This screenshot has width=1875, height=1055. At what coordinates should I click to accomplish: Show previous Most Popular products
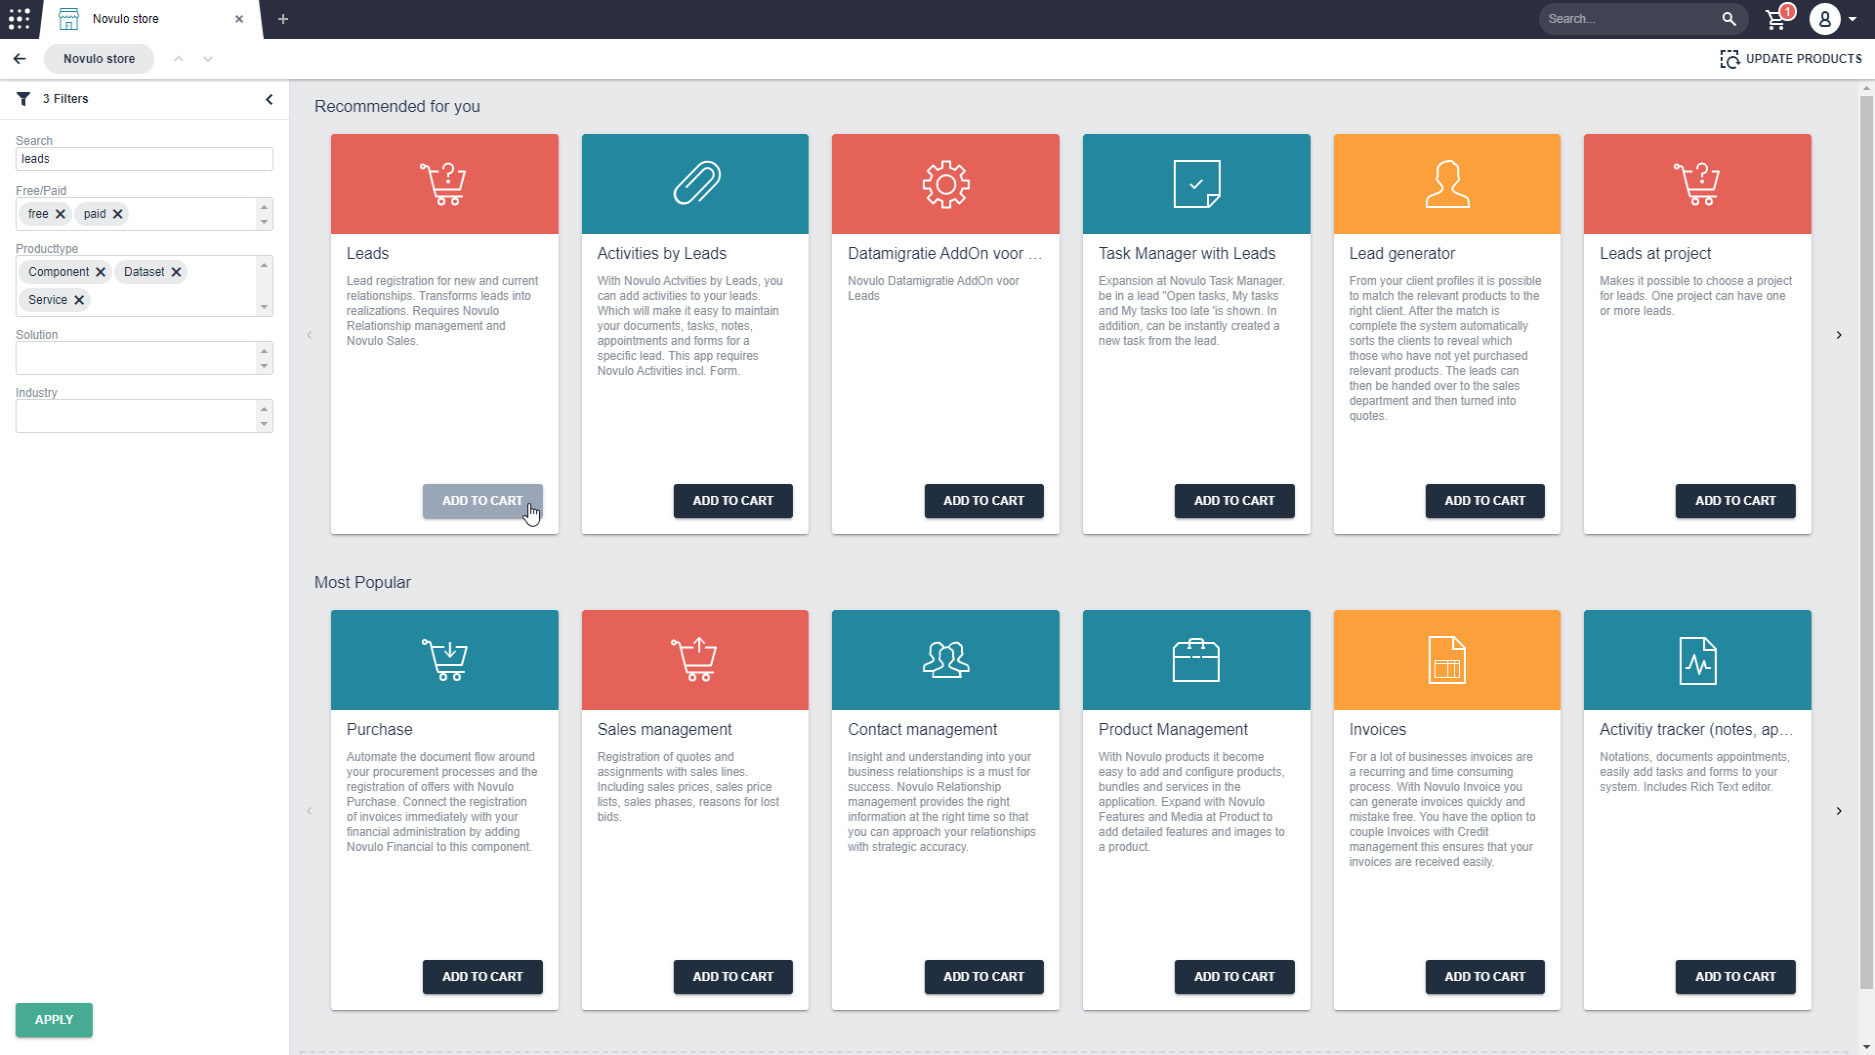coord(309,811)
